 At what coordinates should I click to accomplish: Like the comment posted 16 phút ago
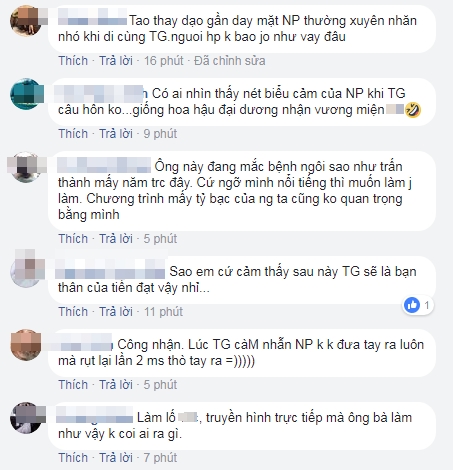click(x=73, y=61)
